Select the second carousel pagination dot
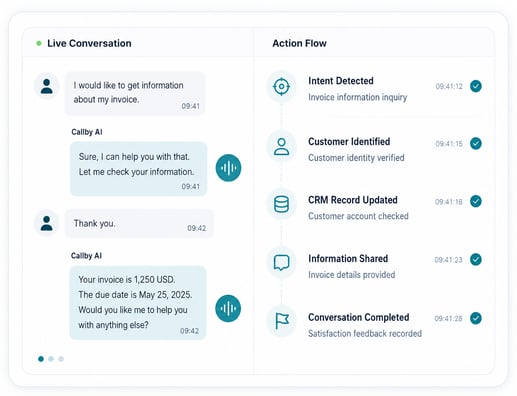Screen dimensions: 517x396 [51, 359]
